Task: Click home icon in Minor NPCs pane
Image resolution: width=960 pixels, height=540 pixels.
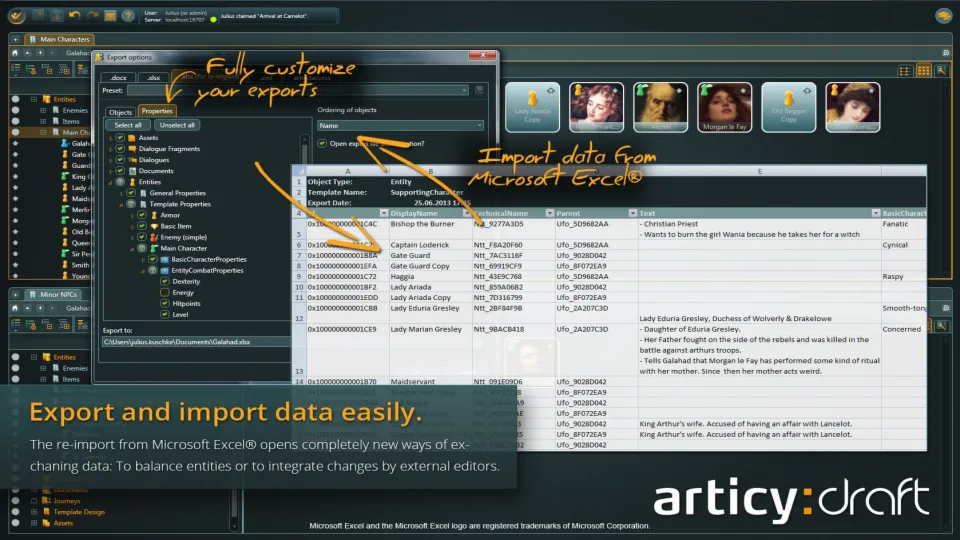Action: (15, 308)
